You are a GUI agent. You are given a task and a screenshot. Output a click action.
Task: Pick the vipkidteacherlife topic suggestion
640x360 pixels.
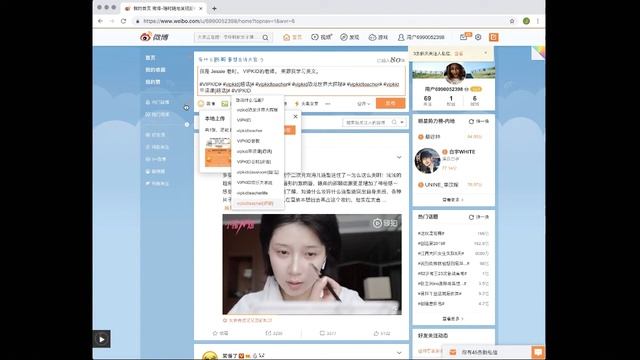(252, 193)
